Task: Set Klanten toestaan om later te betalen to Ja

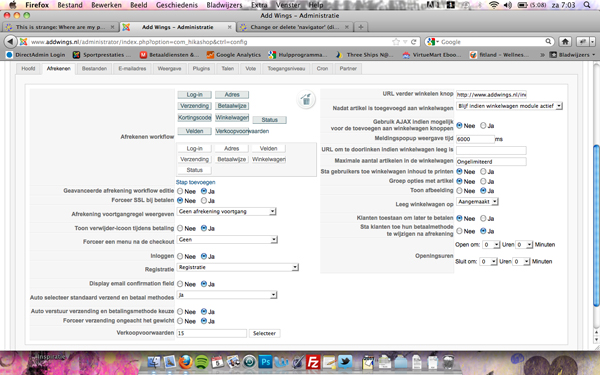Action: (483, 218)
